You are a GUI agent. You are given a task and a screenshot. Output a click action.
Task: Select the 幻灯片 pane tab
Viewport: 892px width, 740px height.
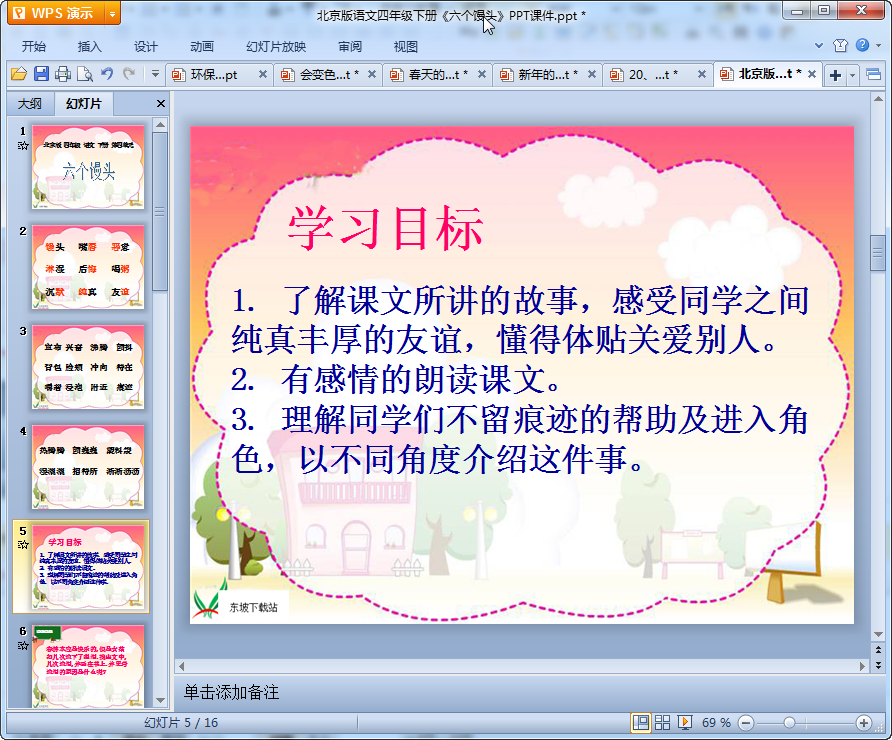coord(84,104)
